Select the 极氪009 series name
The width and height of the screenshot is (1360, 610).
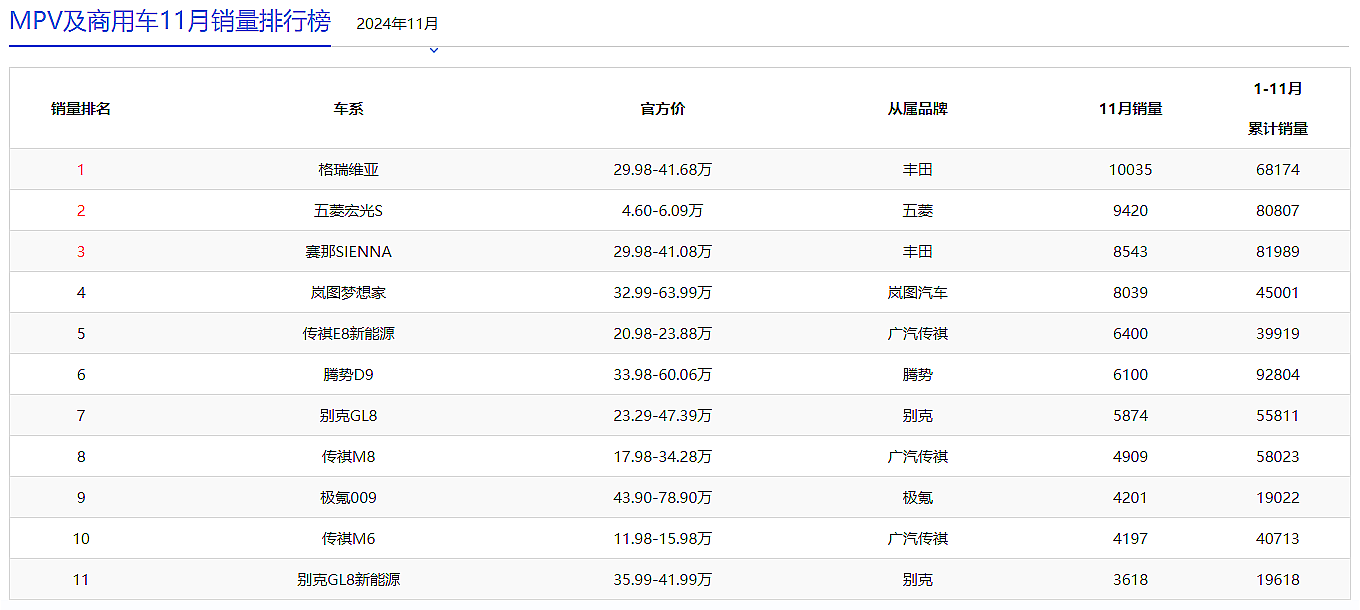[x=349, y=498]
